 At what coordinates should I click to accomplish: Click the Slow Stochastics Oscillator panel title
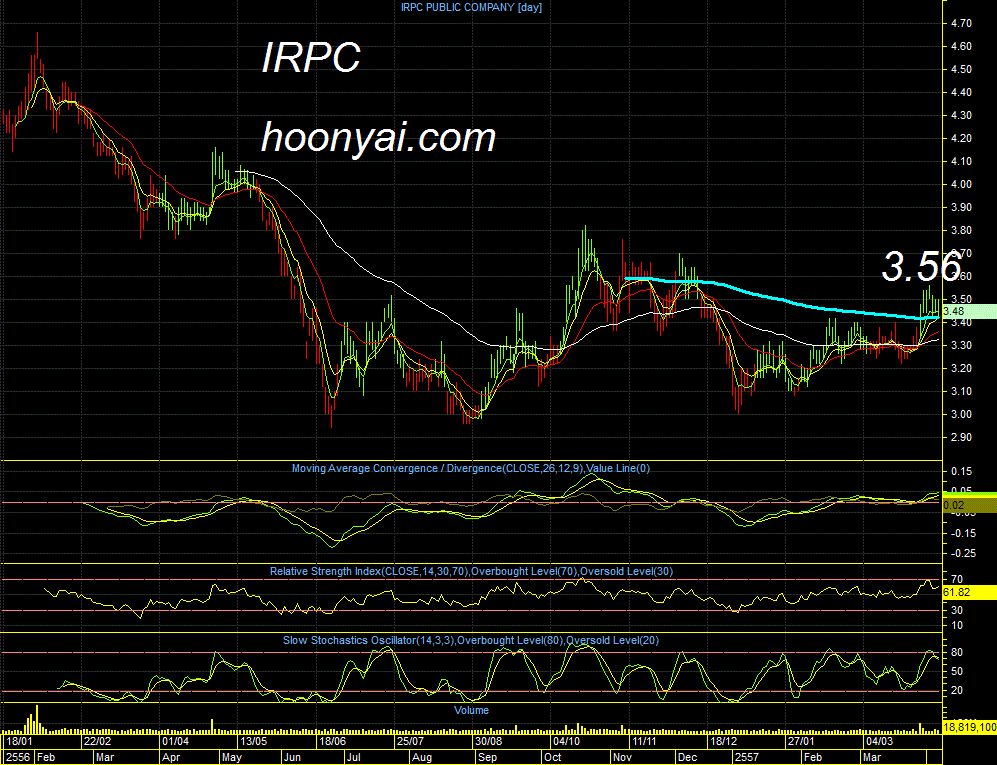point(471,640)
